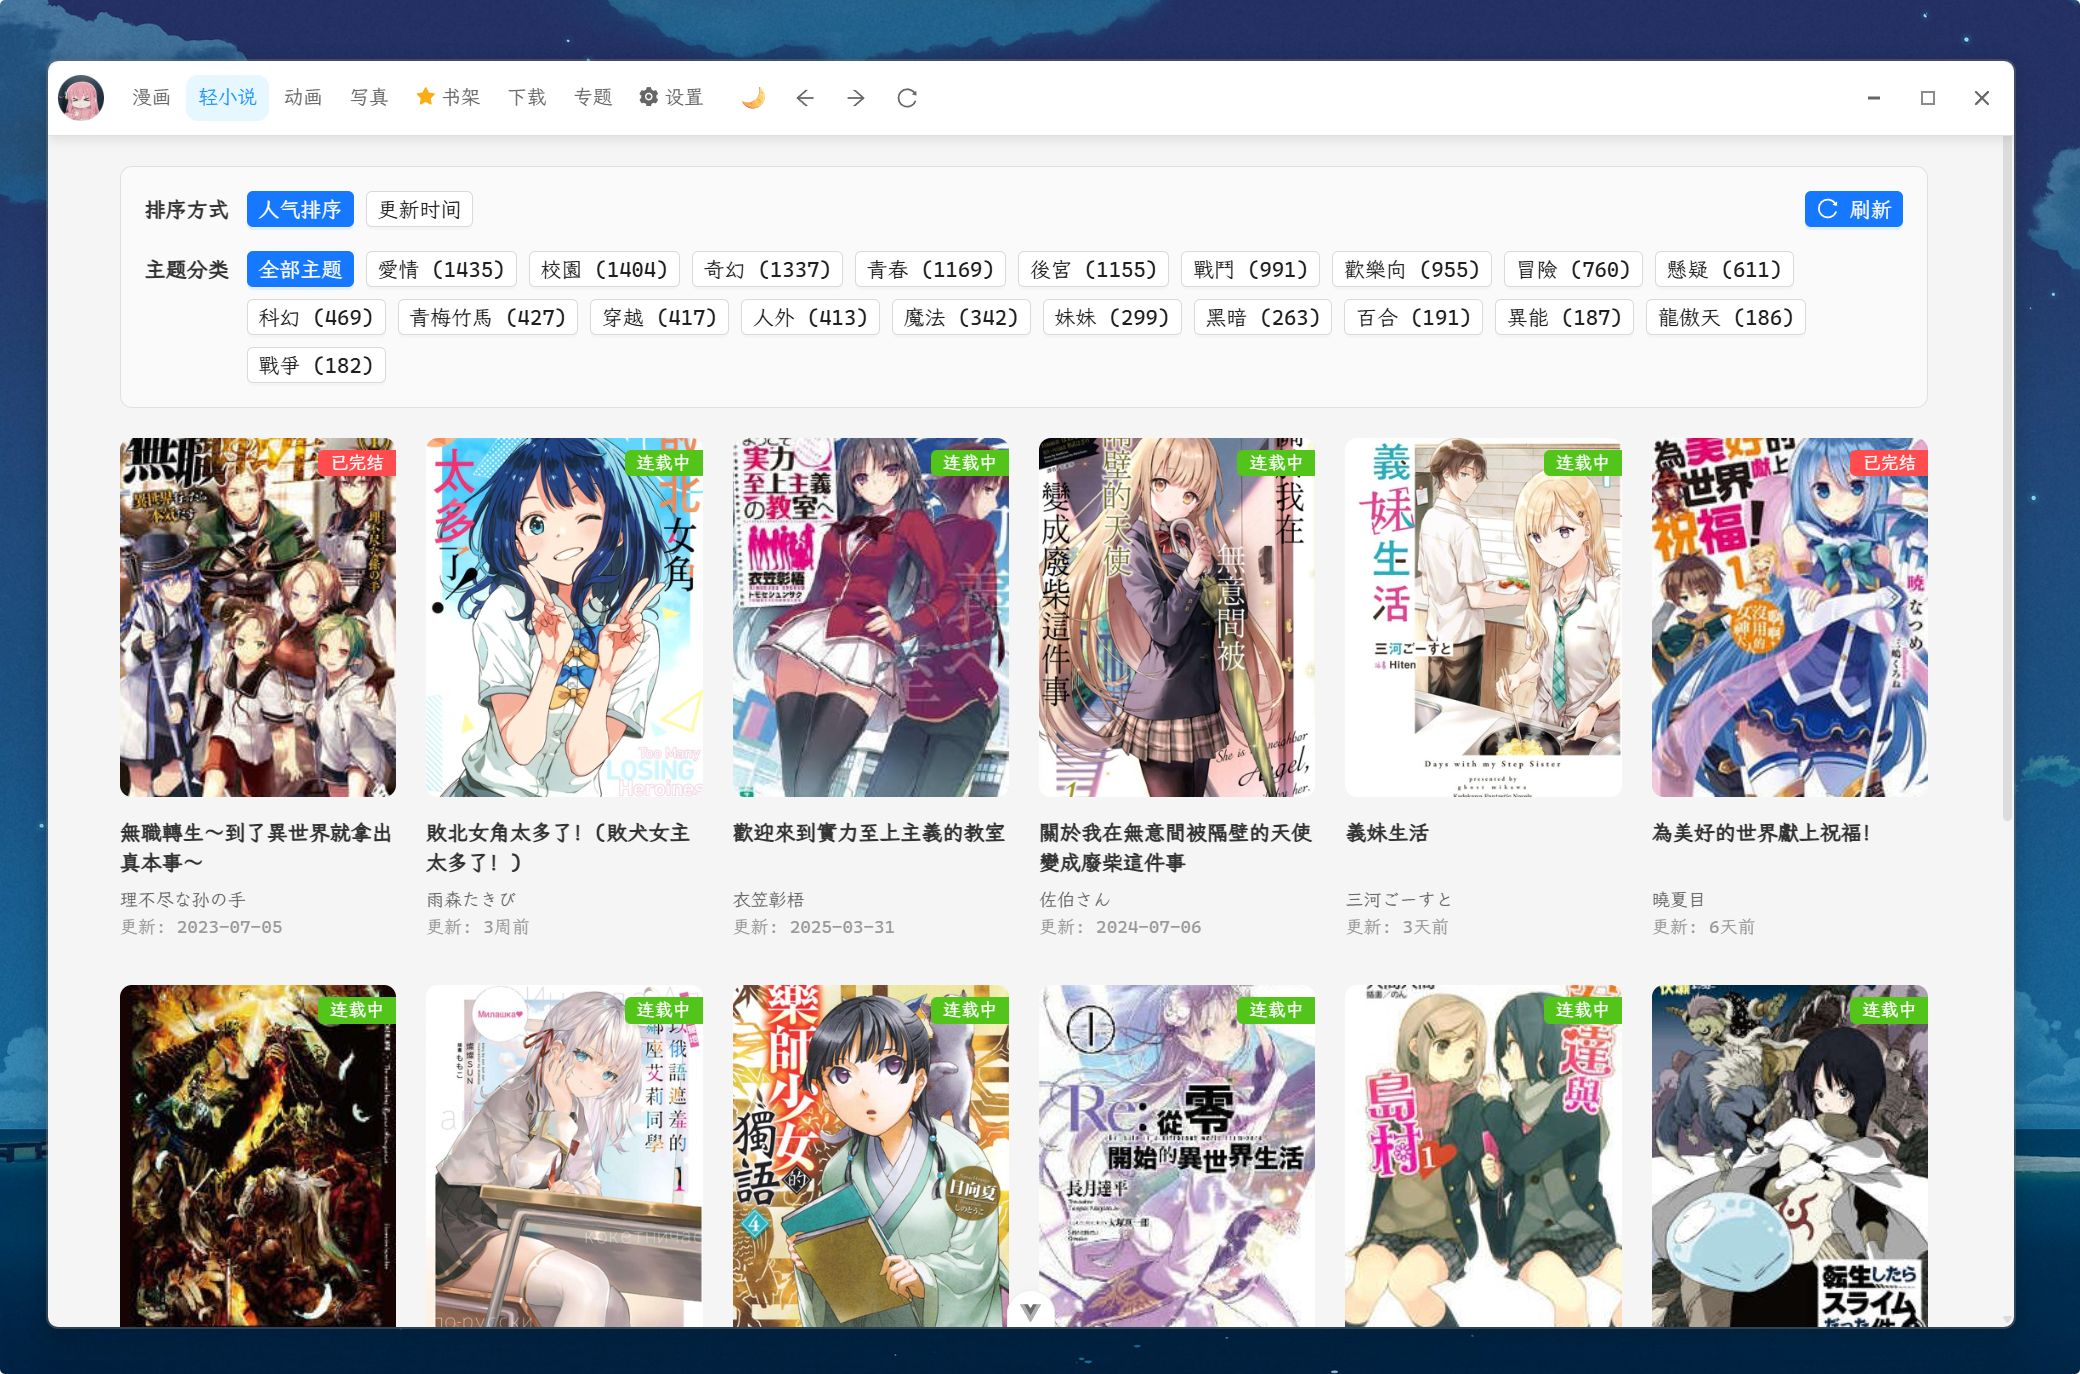Go forward using the right arrow
This screenshot has height=1374, width=2080.
coord(856,97)
